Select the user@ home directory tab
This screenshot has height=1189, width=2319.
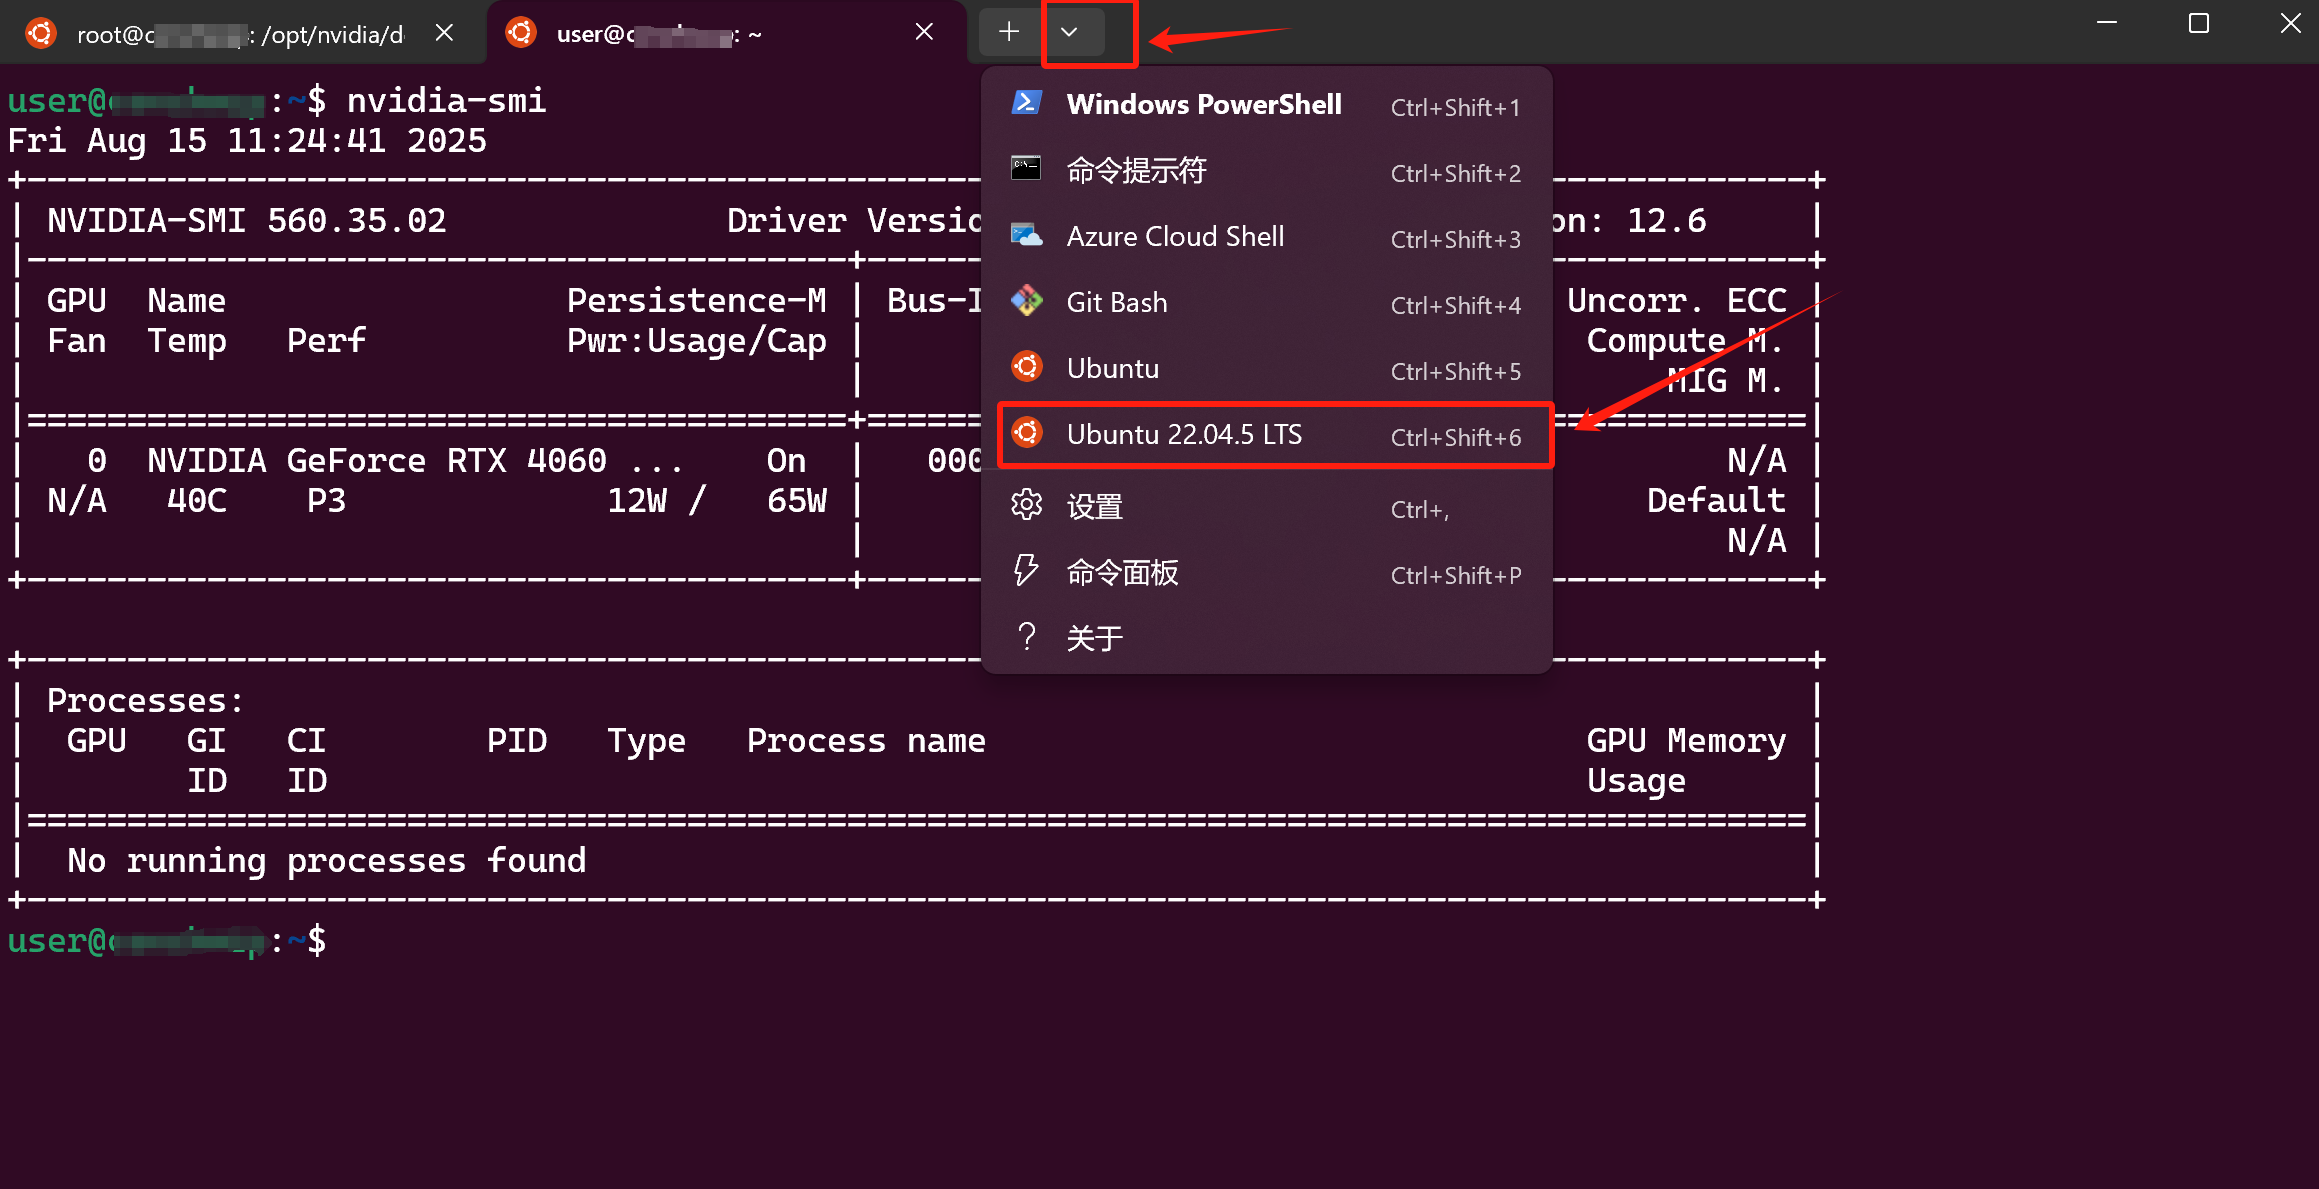(660, 32)
